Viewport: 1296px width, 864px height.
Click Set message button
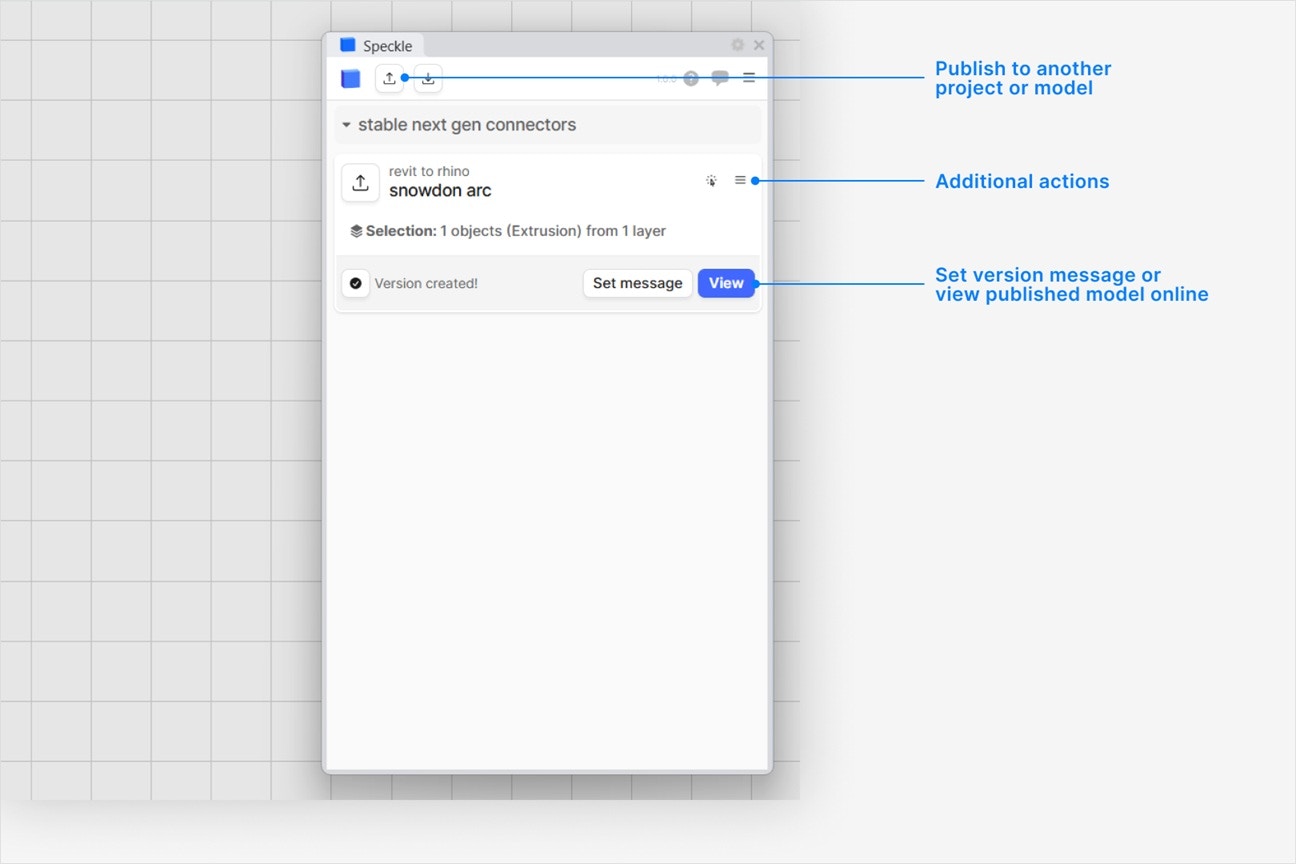click(638, 283)
